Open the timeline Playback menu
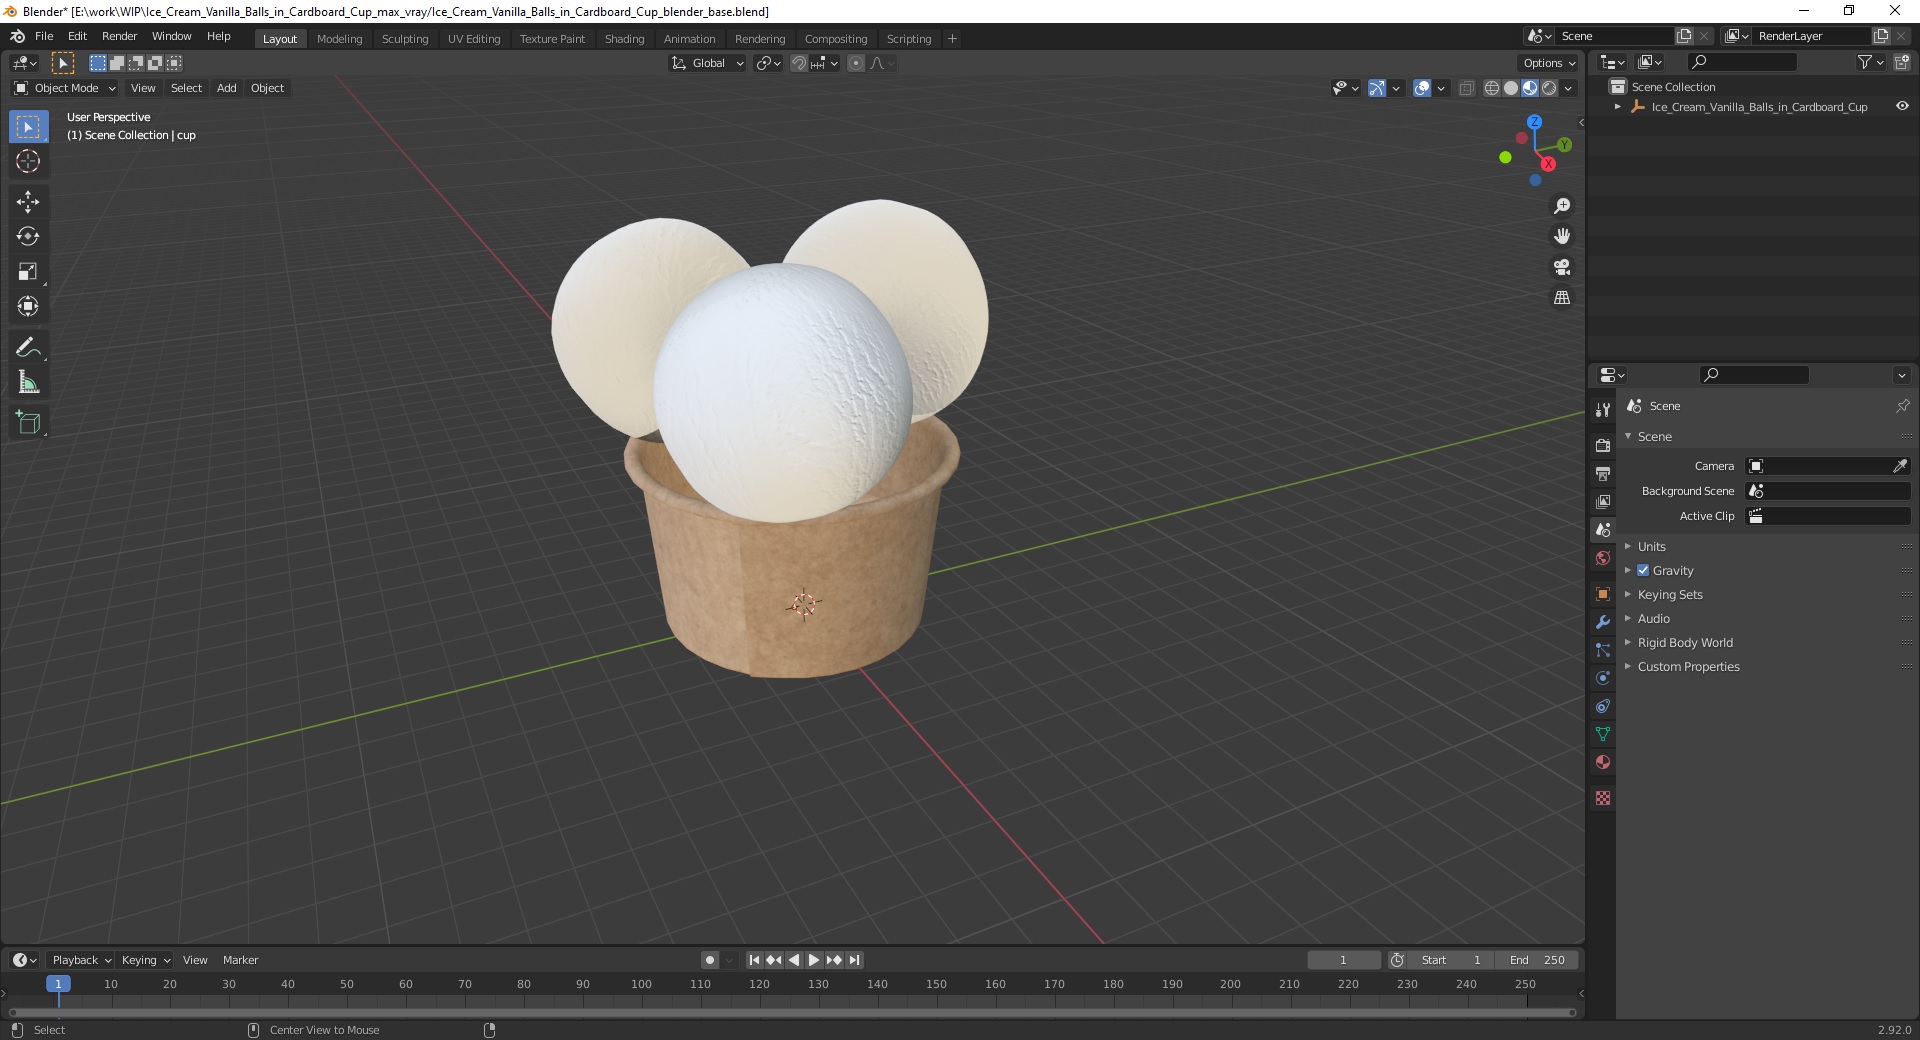The image size is (1920, 1040). click(81, 960)
